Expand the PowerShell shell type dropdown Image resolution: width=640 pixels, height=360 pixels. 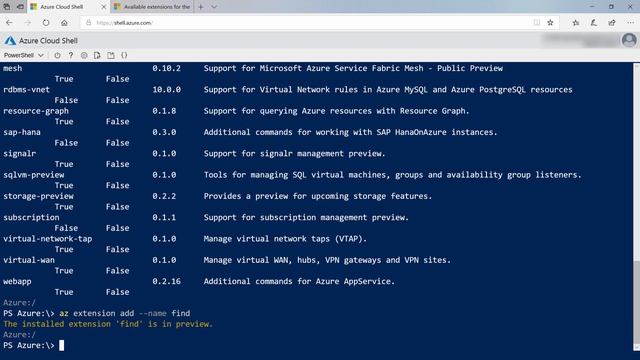(x=24, y=56)
